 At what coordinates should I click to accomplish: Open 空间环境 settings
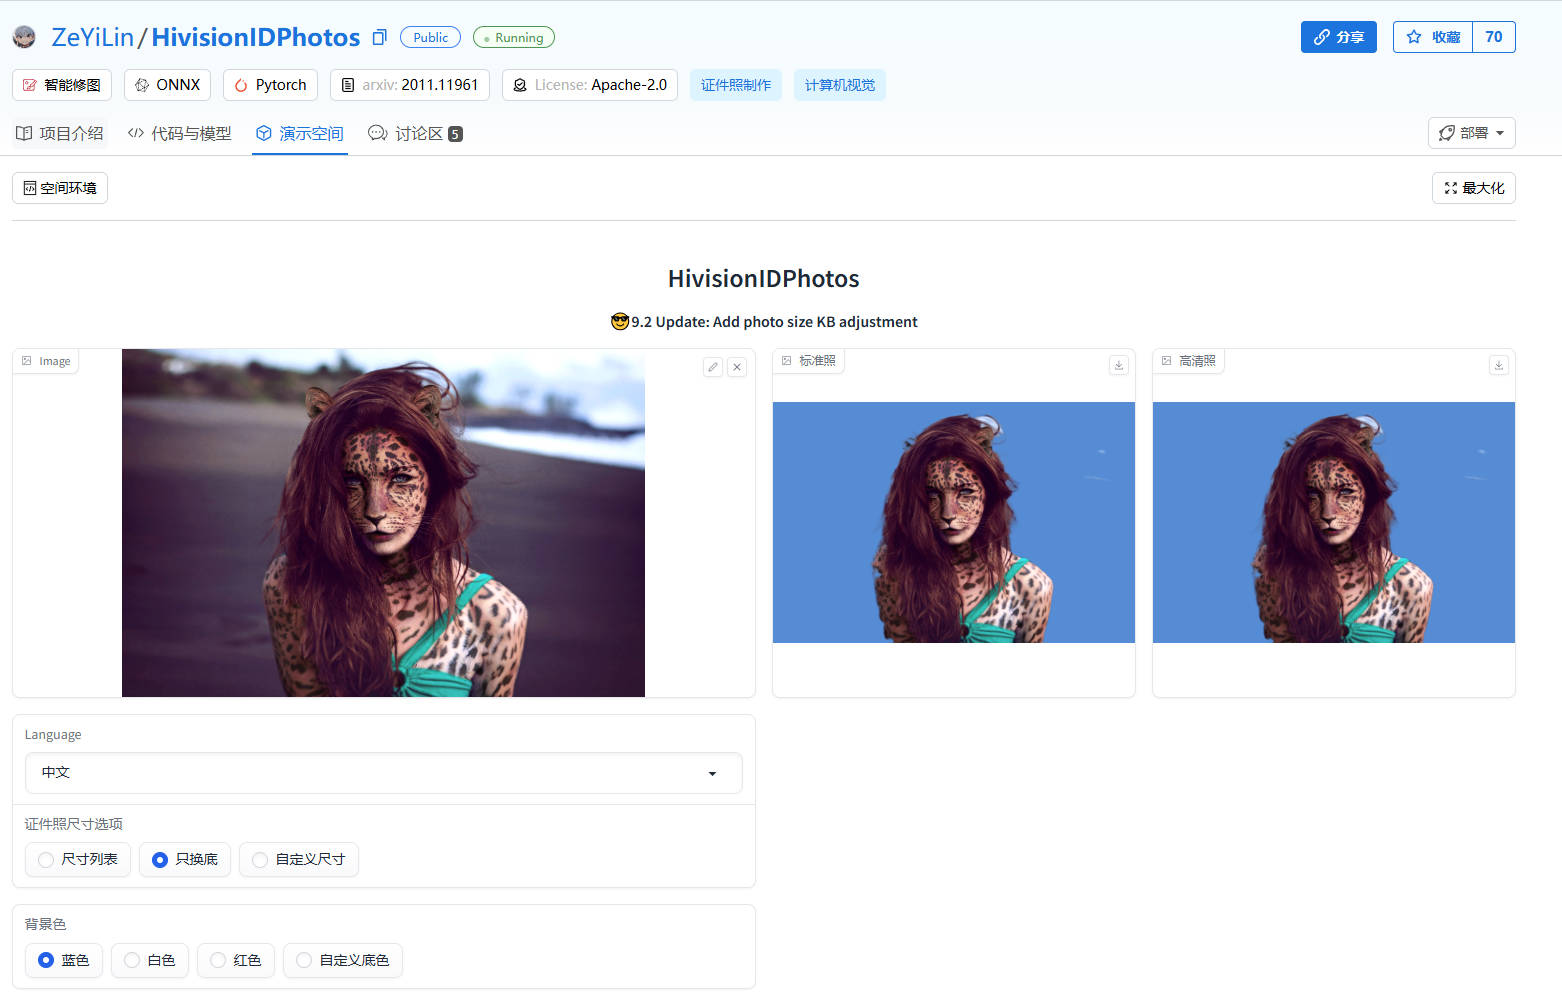click(x=60, y=188)
